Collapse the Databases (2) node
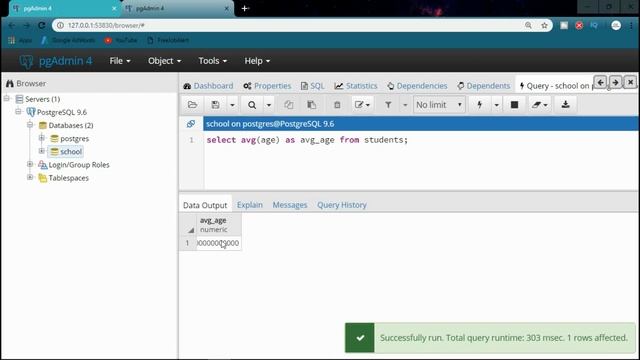 30,124
